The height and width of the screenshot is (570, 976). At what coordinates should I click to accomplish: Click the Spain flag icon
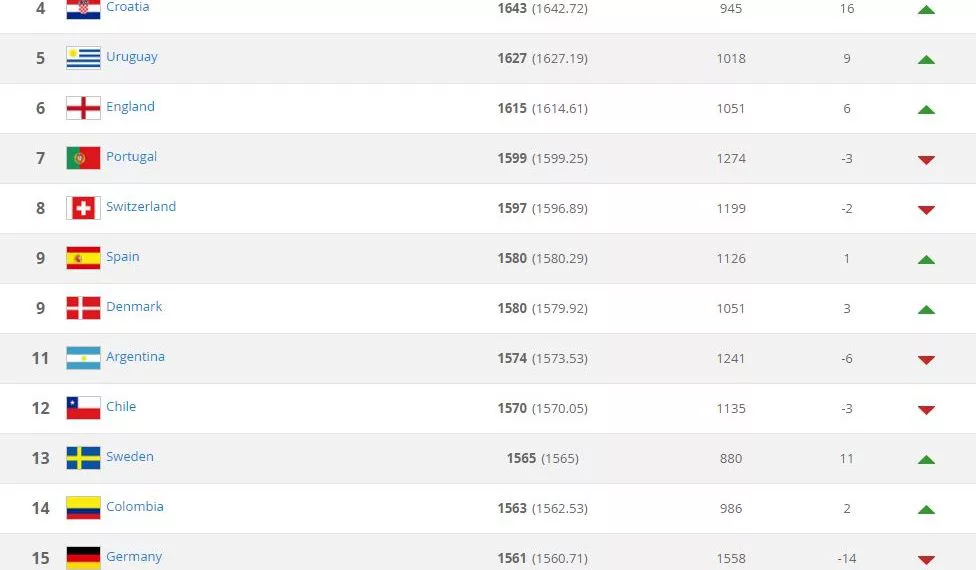coord(83,258)
